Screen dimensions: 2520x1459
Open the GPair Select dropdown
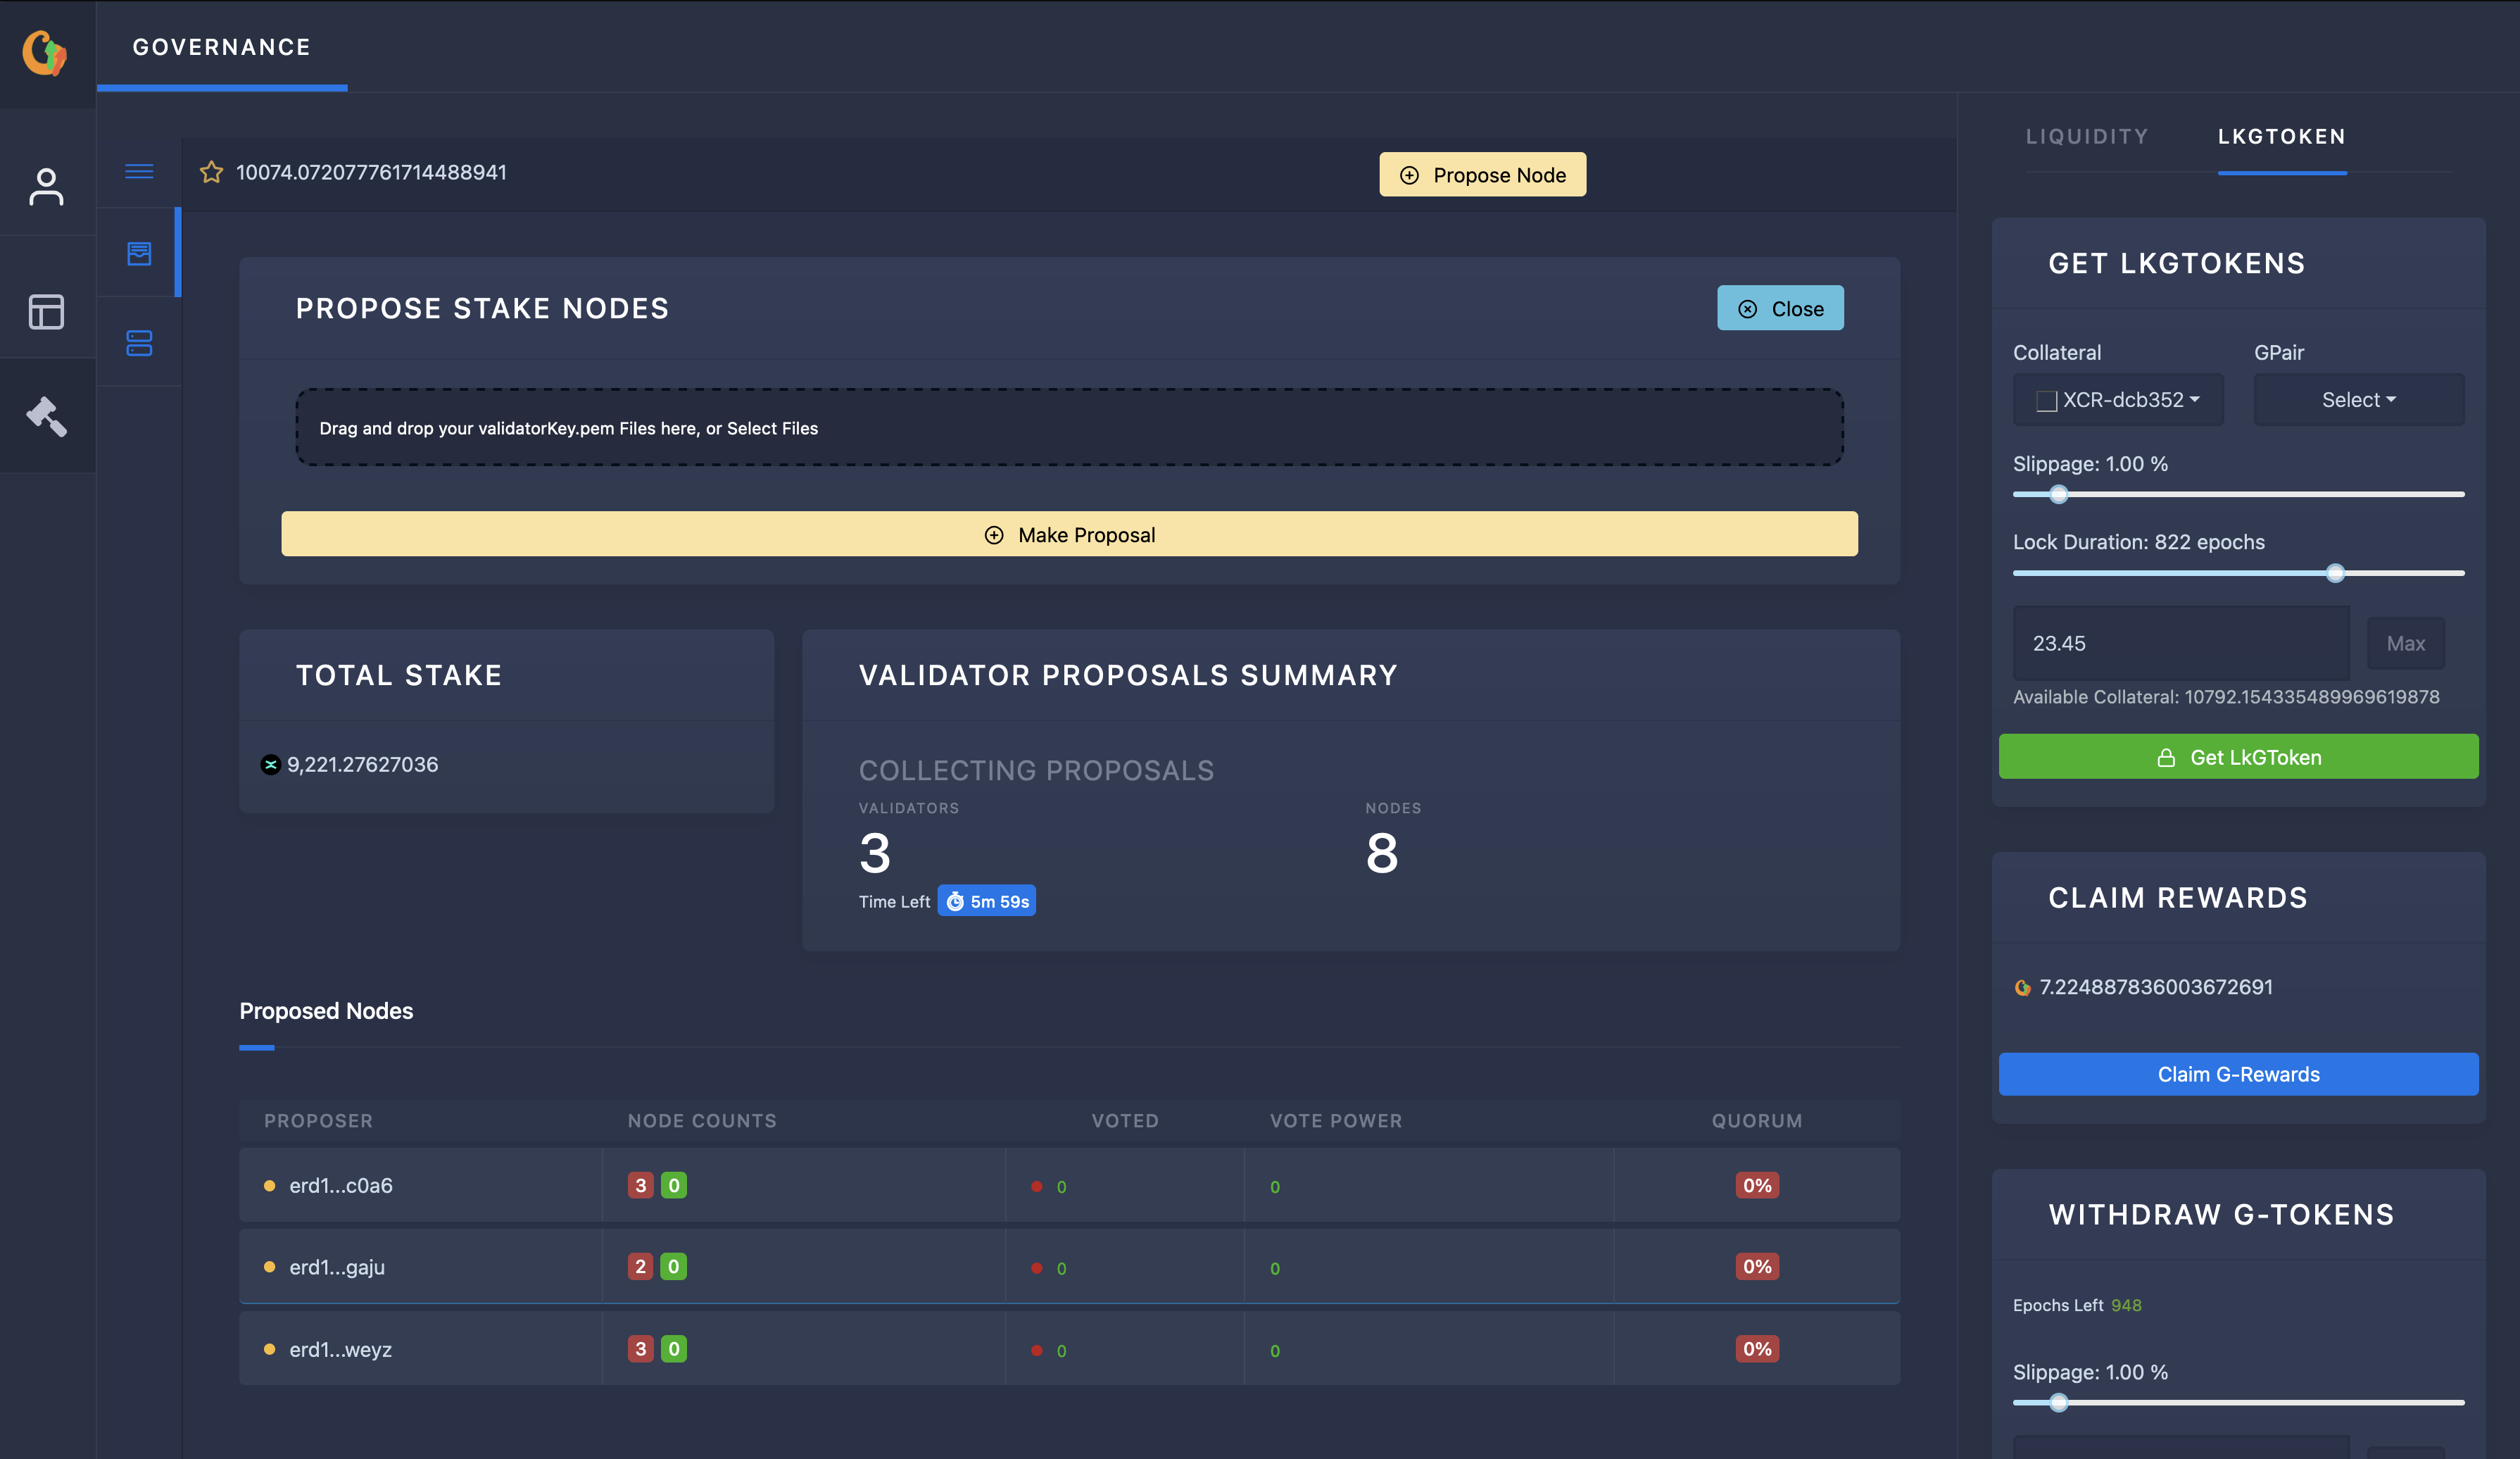2358,400
